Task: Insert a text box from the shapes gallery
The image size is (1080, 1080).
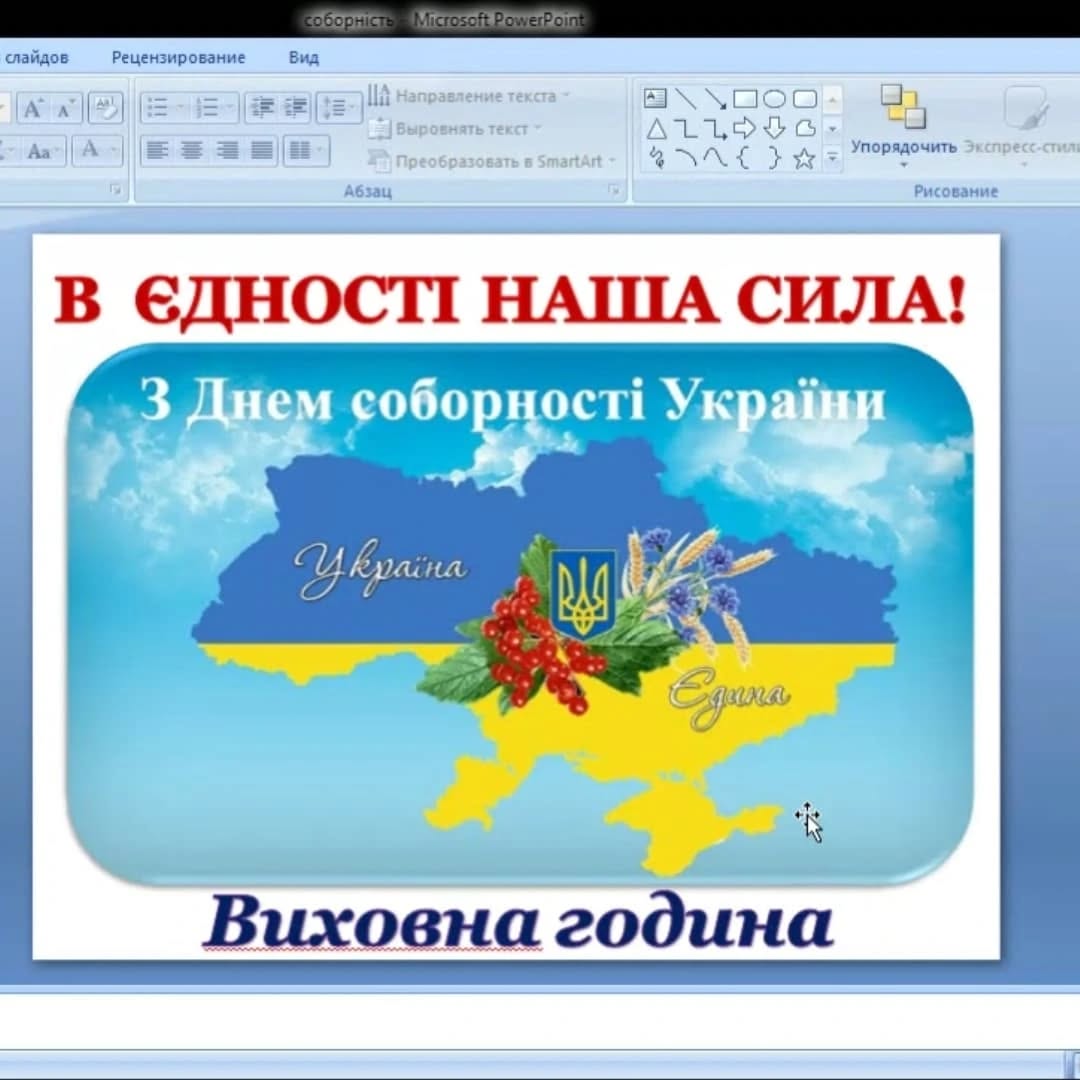Action: point(655,98)
